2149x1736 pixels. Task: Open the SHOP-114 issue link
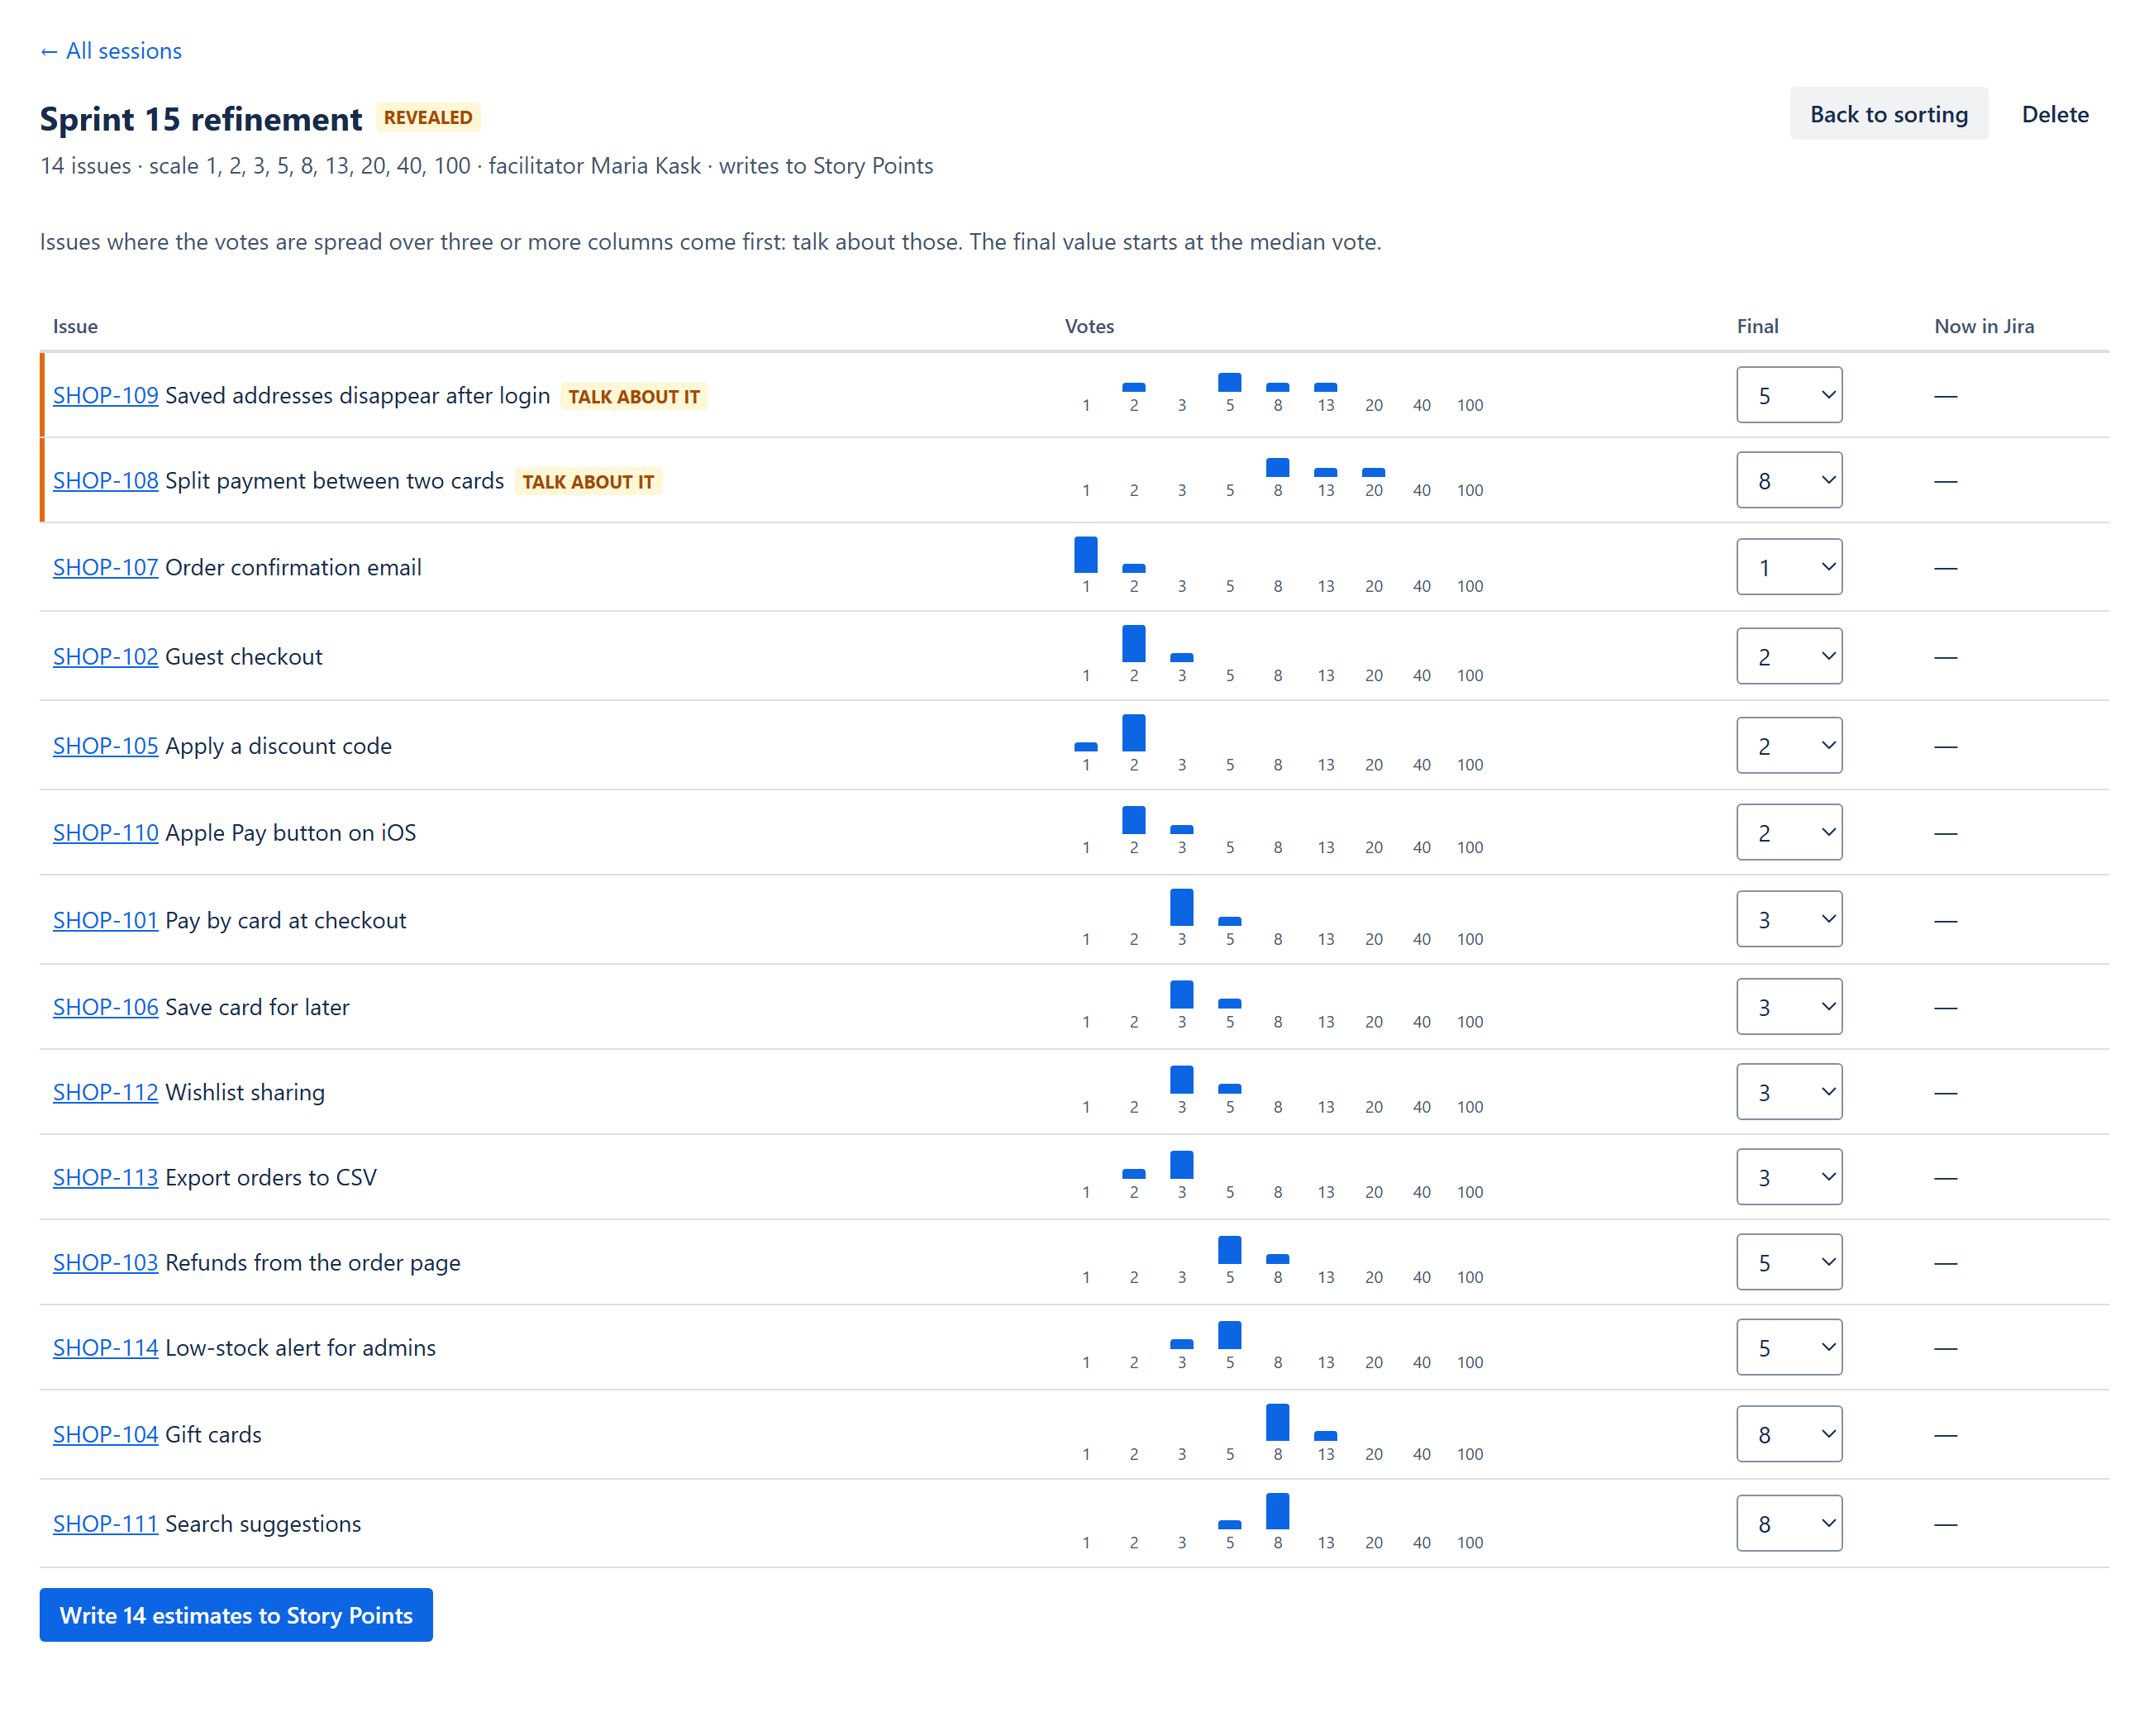[x=105, y=1347]
